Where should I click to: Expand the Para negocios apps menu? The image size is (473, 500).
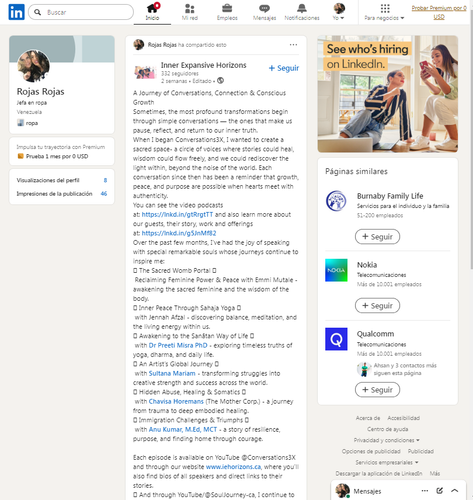click(x=384, y=12)
